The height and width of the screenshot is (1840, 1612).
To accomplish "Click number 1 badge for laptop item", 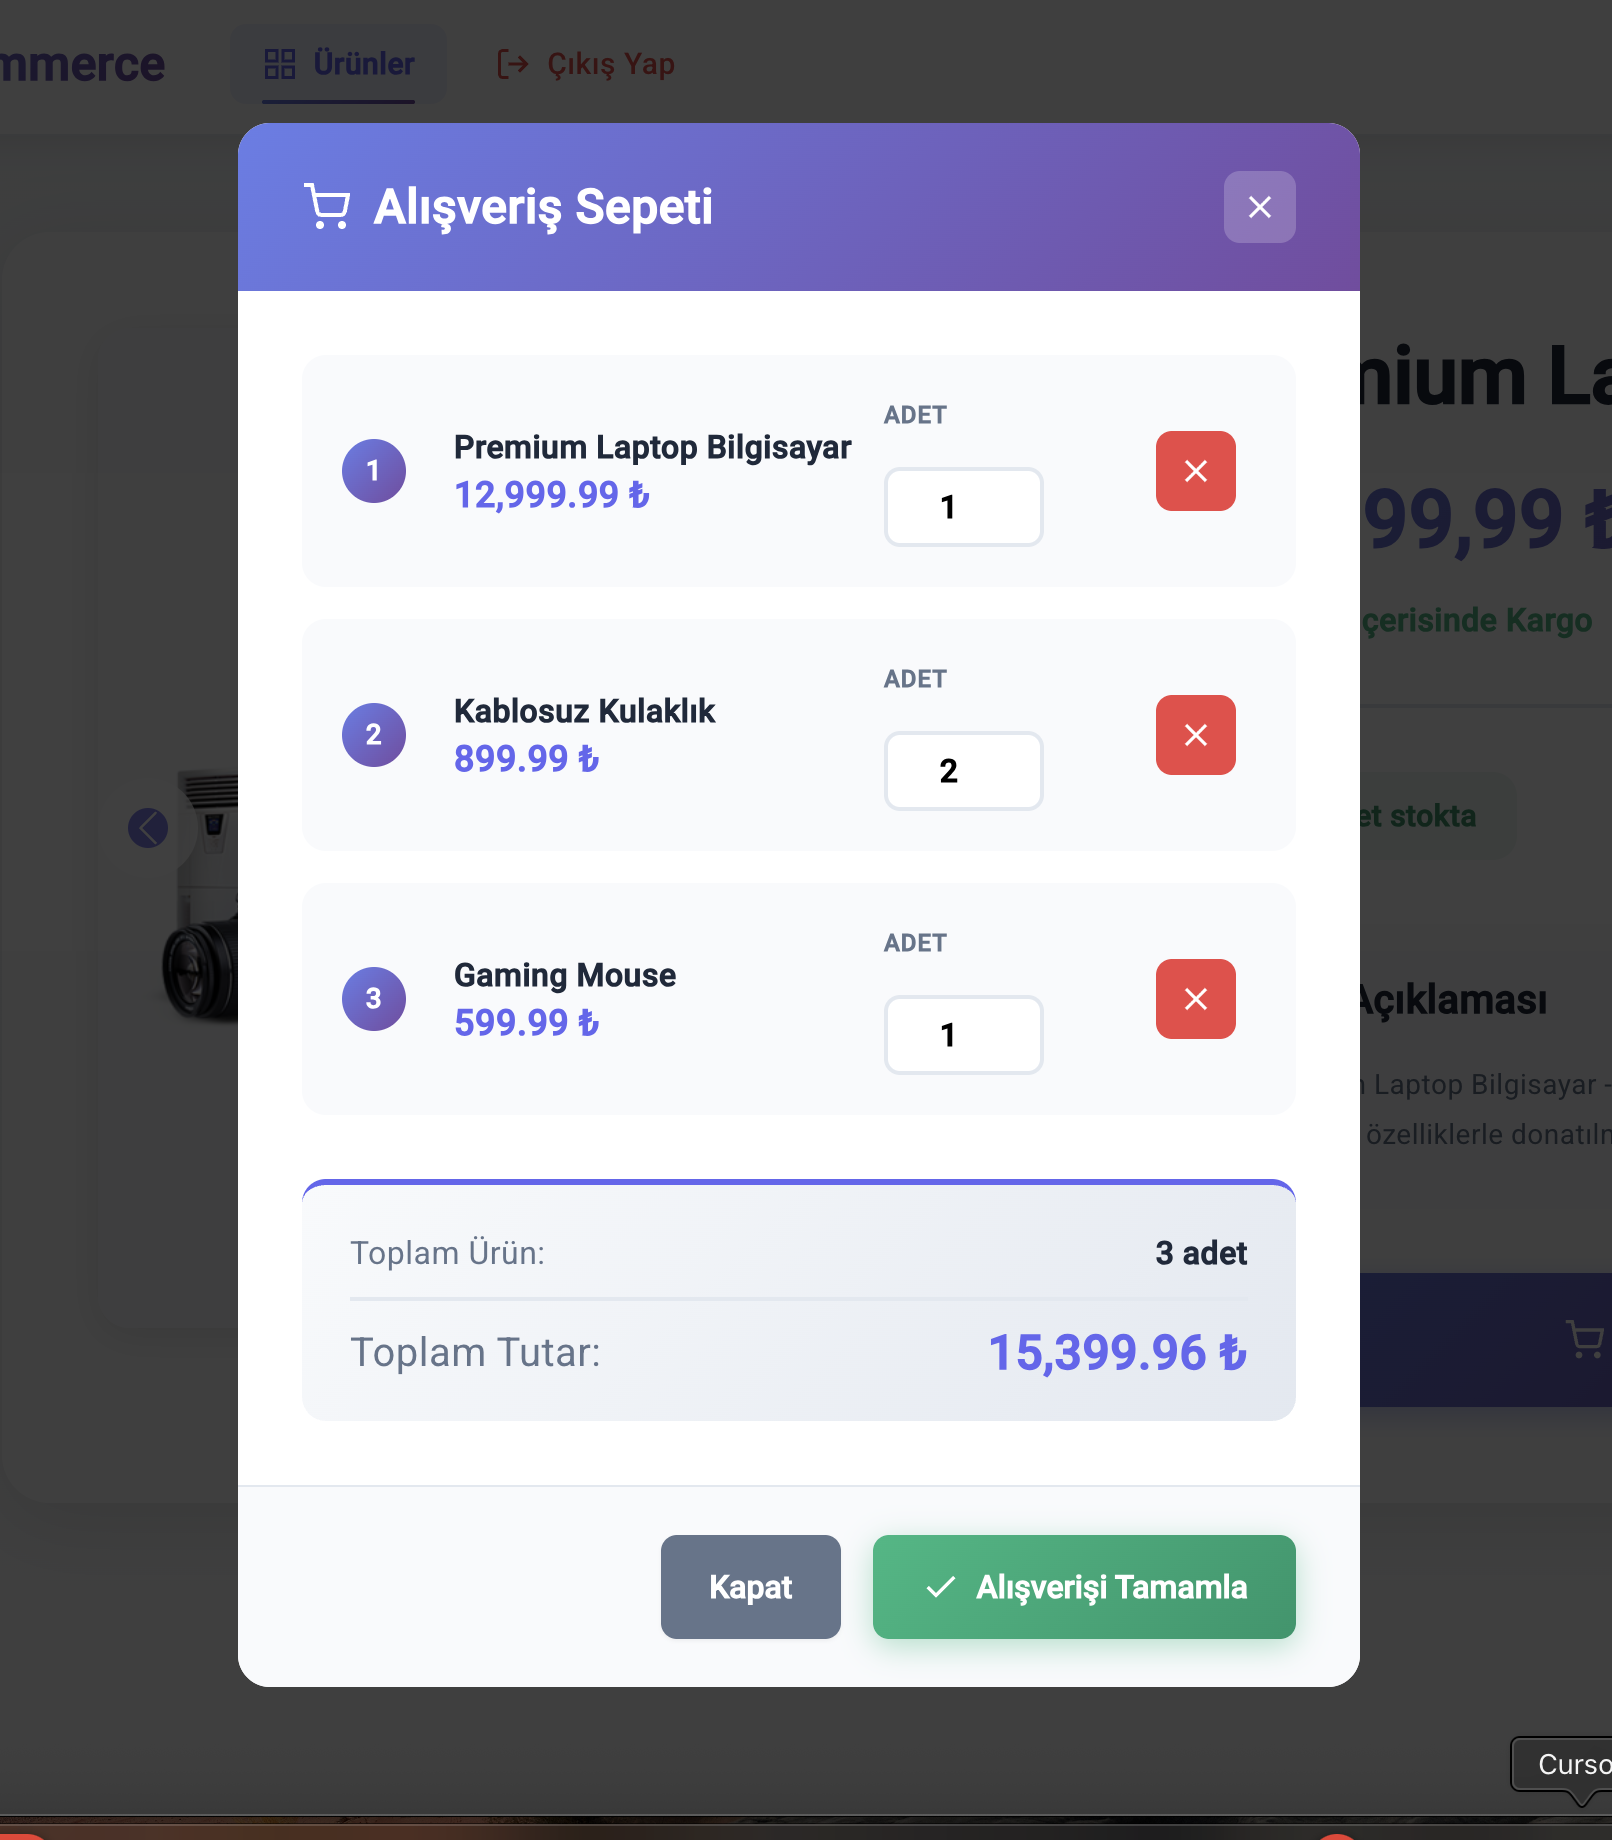I will click(x=373, y=471).
